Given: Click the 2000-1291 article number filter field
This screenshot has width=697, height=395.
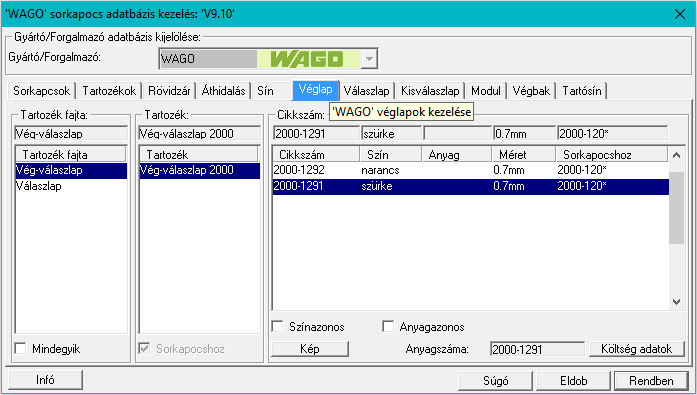Looking at the screenshot, I should coord(316,134).
